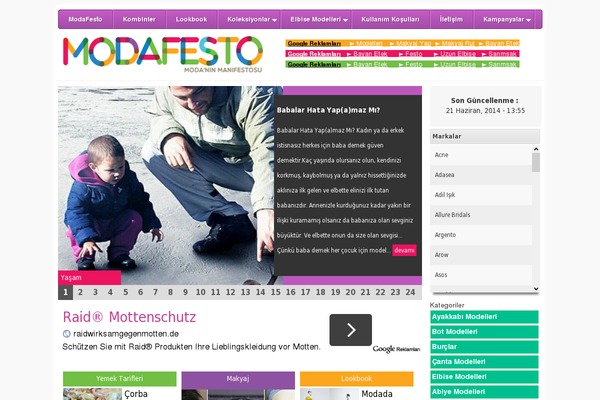The width and height of the screenshot is (600, 400).
Task: Open Ayakkabı Modelleri category
Action: tap(484, 317)
